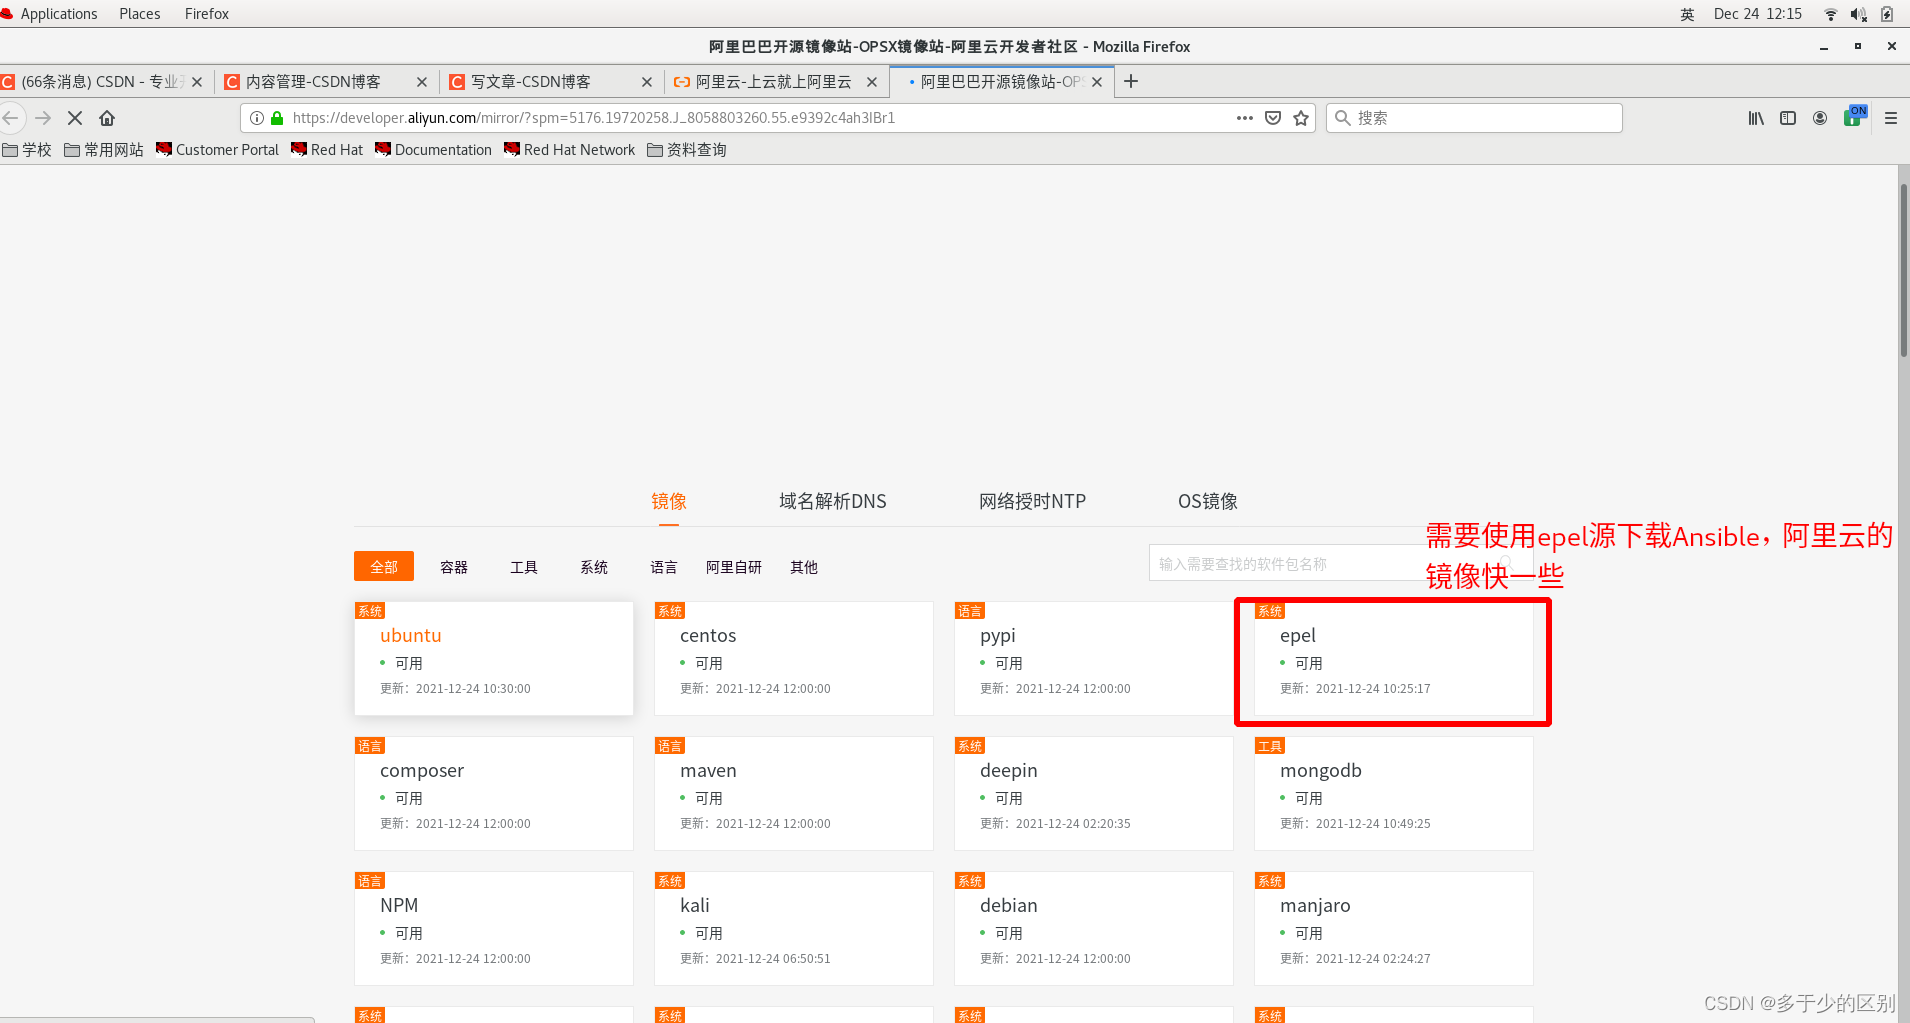This screenshot has height=1023, width=1910.
Task: Select the OS镜像 section tab
Action: (x=1208, y=501)
